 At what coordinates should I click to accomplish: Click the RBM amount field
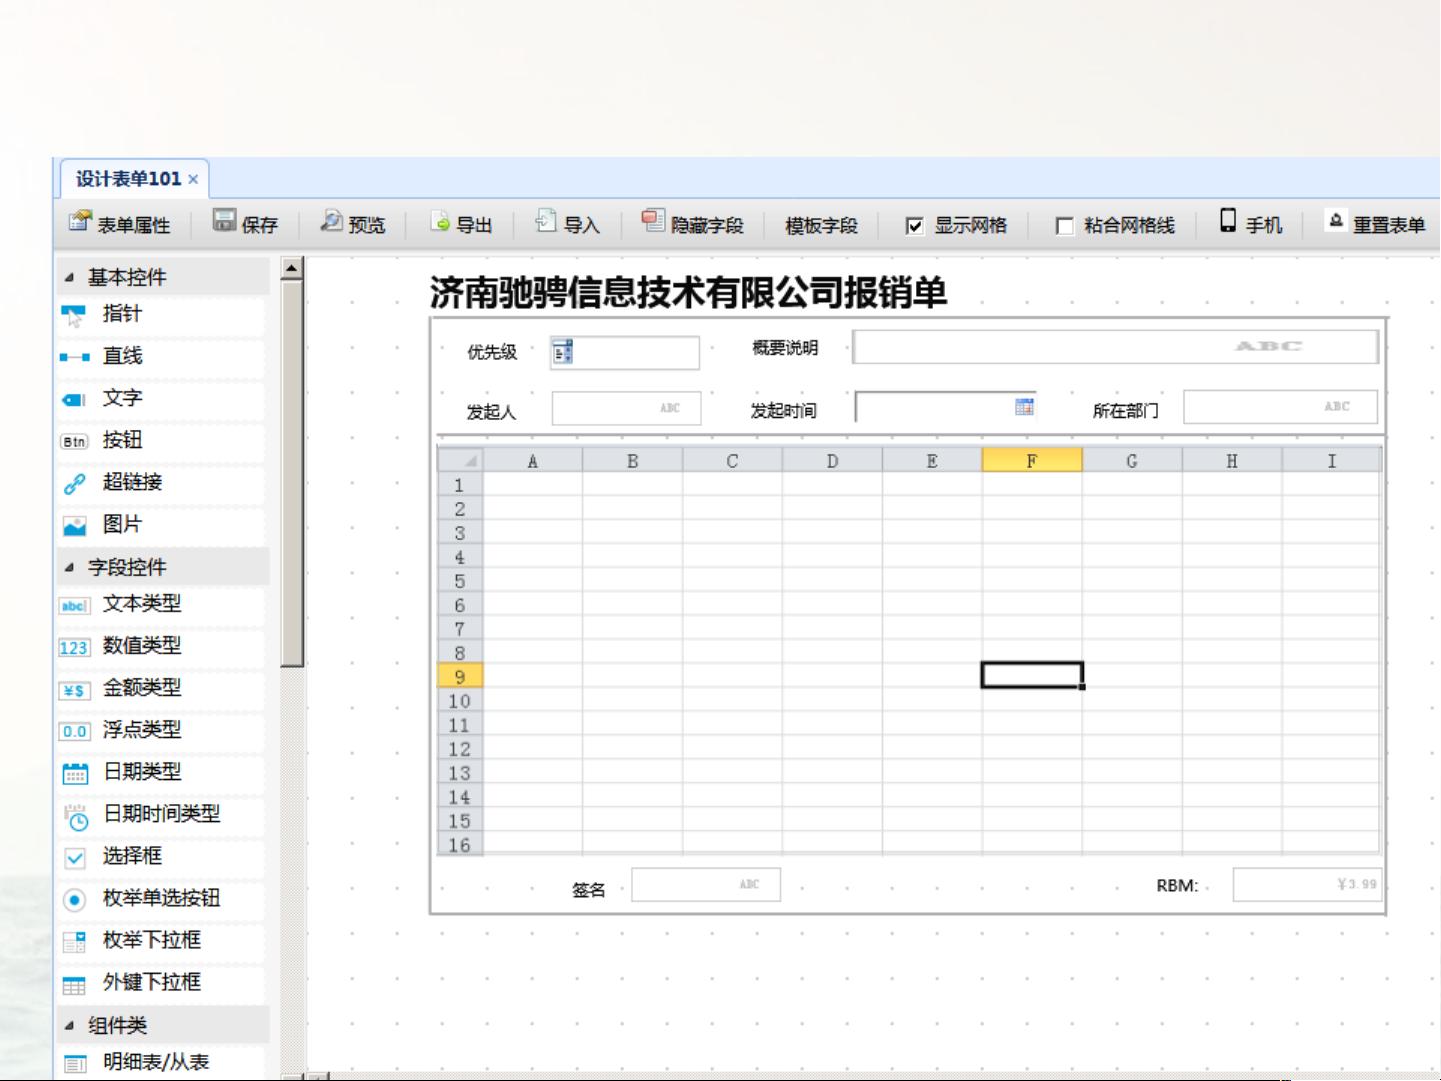(x=1307, y=884)
